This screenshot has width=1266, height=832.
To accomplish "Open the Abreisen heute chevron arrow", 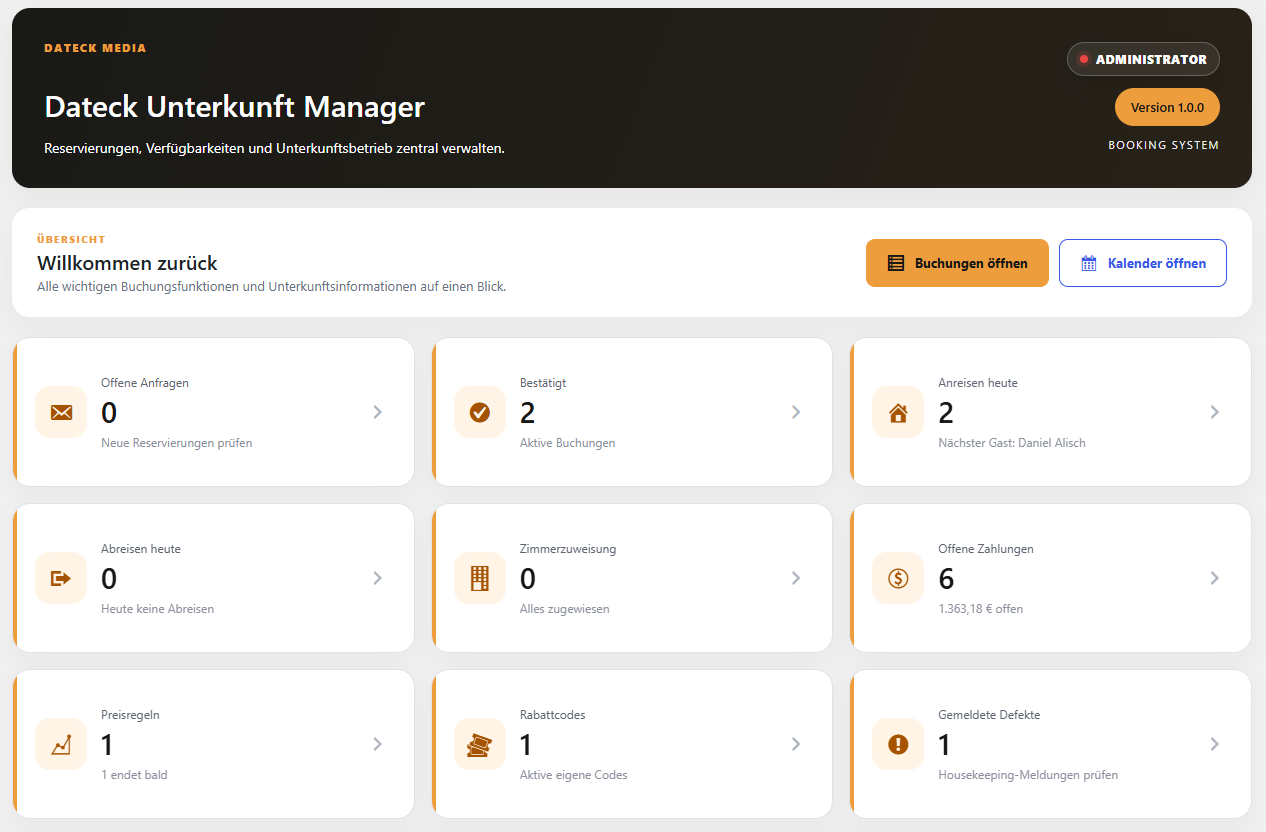I will pyautogui.click(x=378, y=578).
